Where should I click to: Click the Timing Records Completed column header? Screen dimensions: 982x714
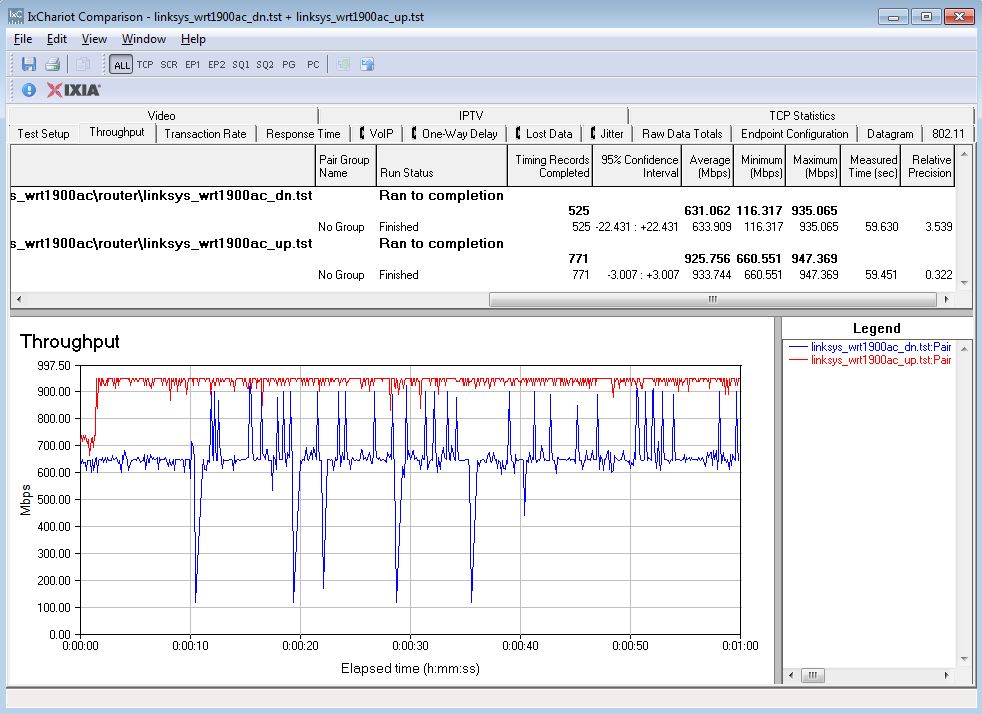tap(550, 166)
